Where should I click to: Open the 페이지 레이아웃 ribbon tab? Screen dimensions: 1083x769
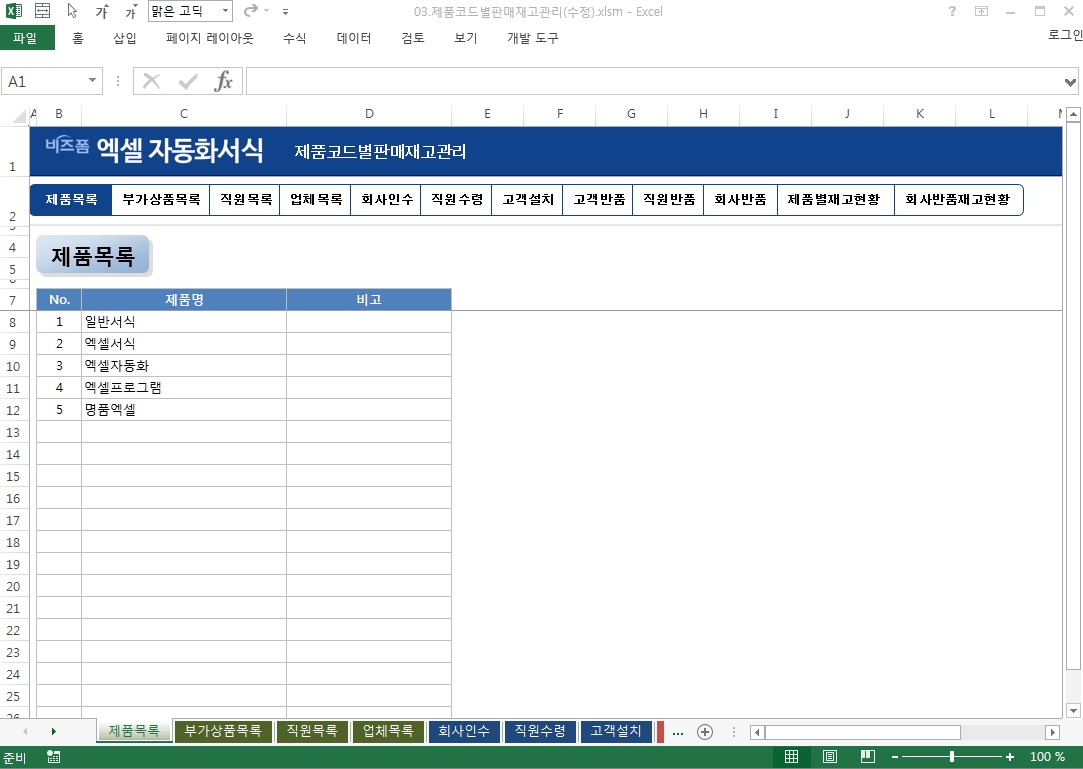[210, 38]
